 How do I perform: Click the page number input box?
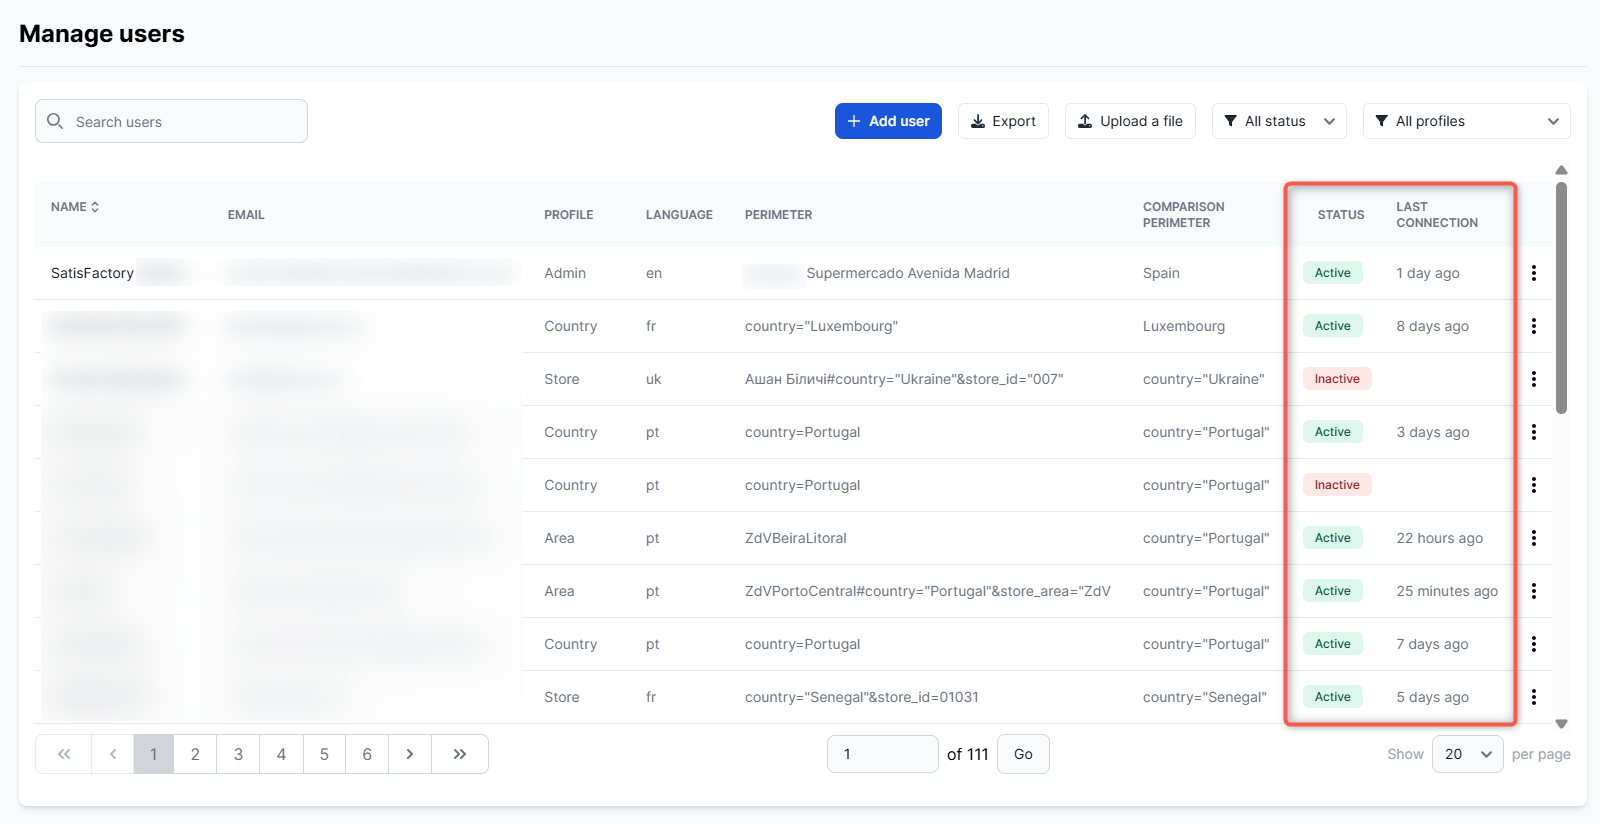coord(882,754)
